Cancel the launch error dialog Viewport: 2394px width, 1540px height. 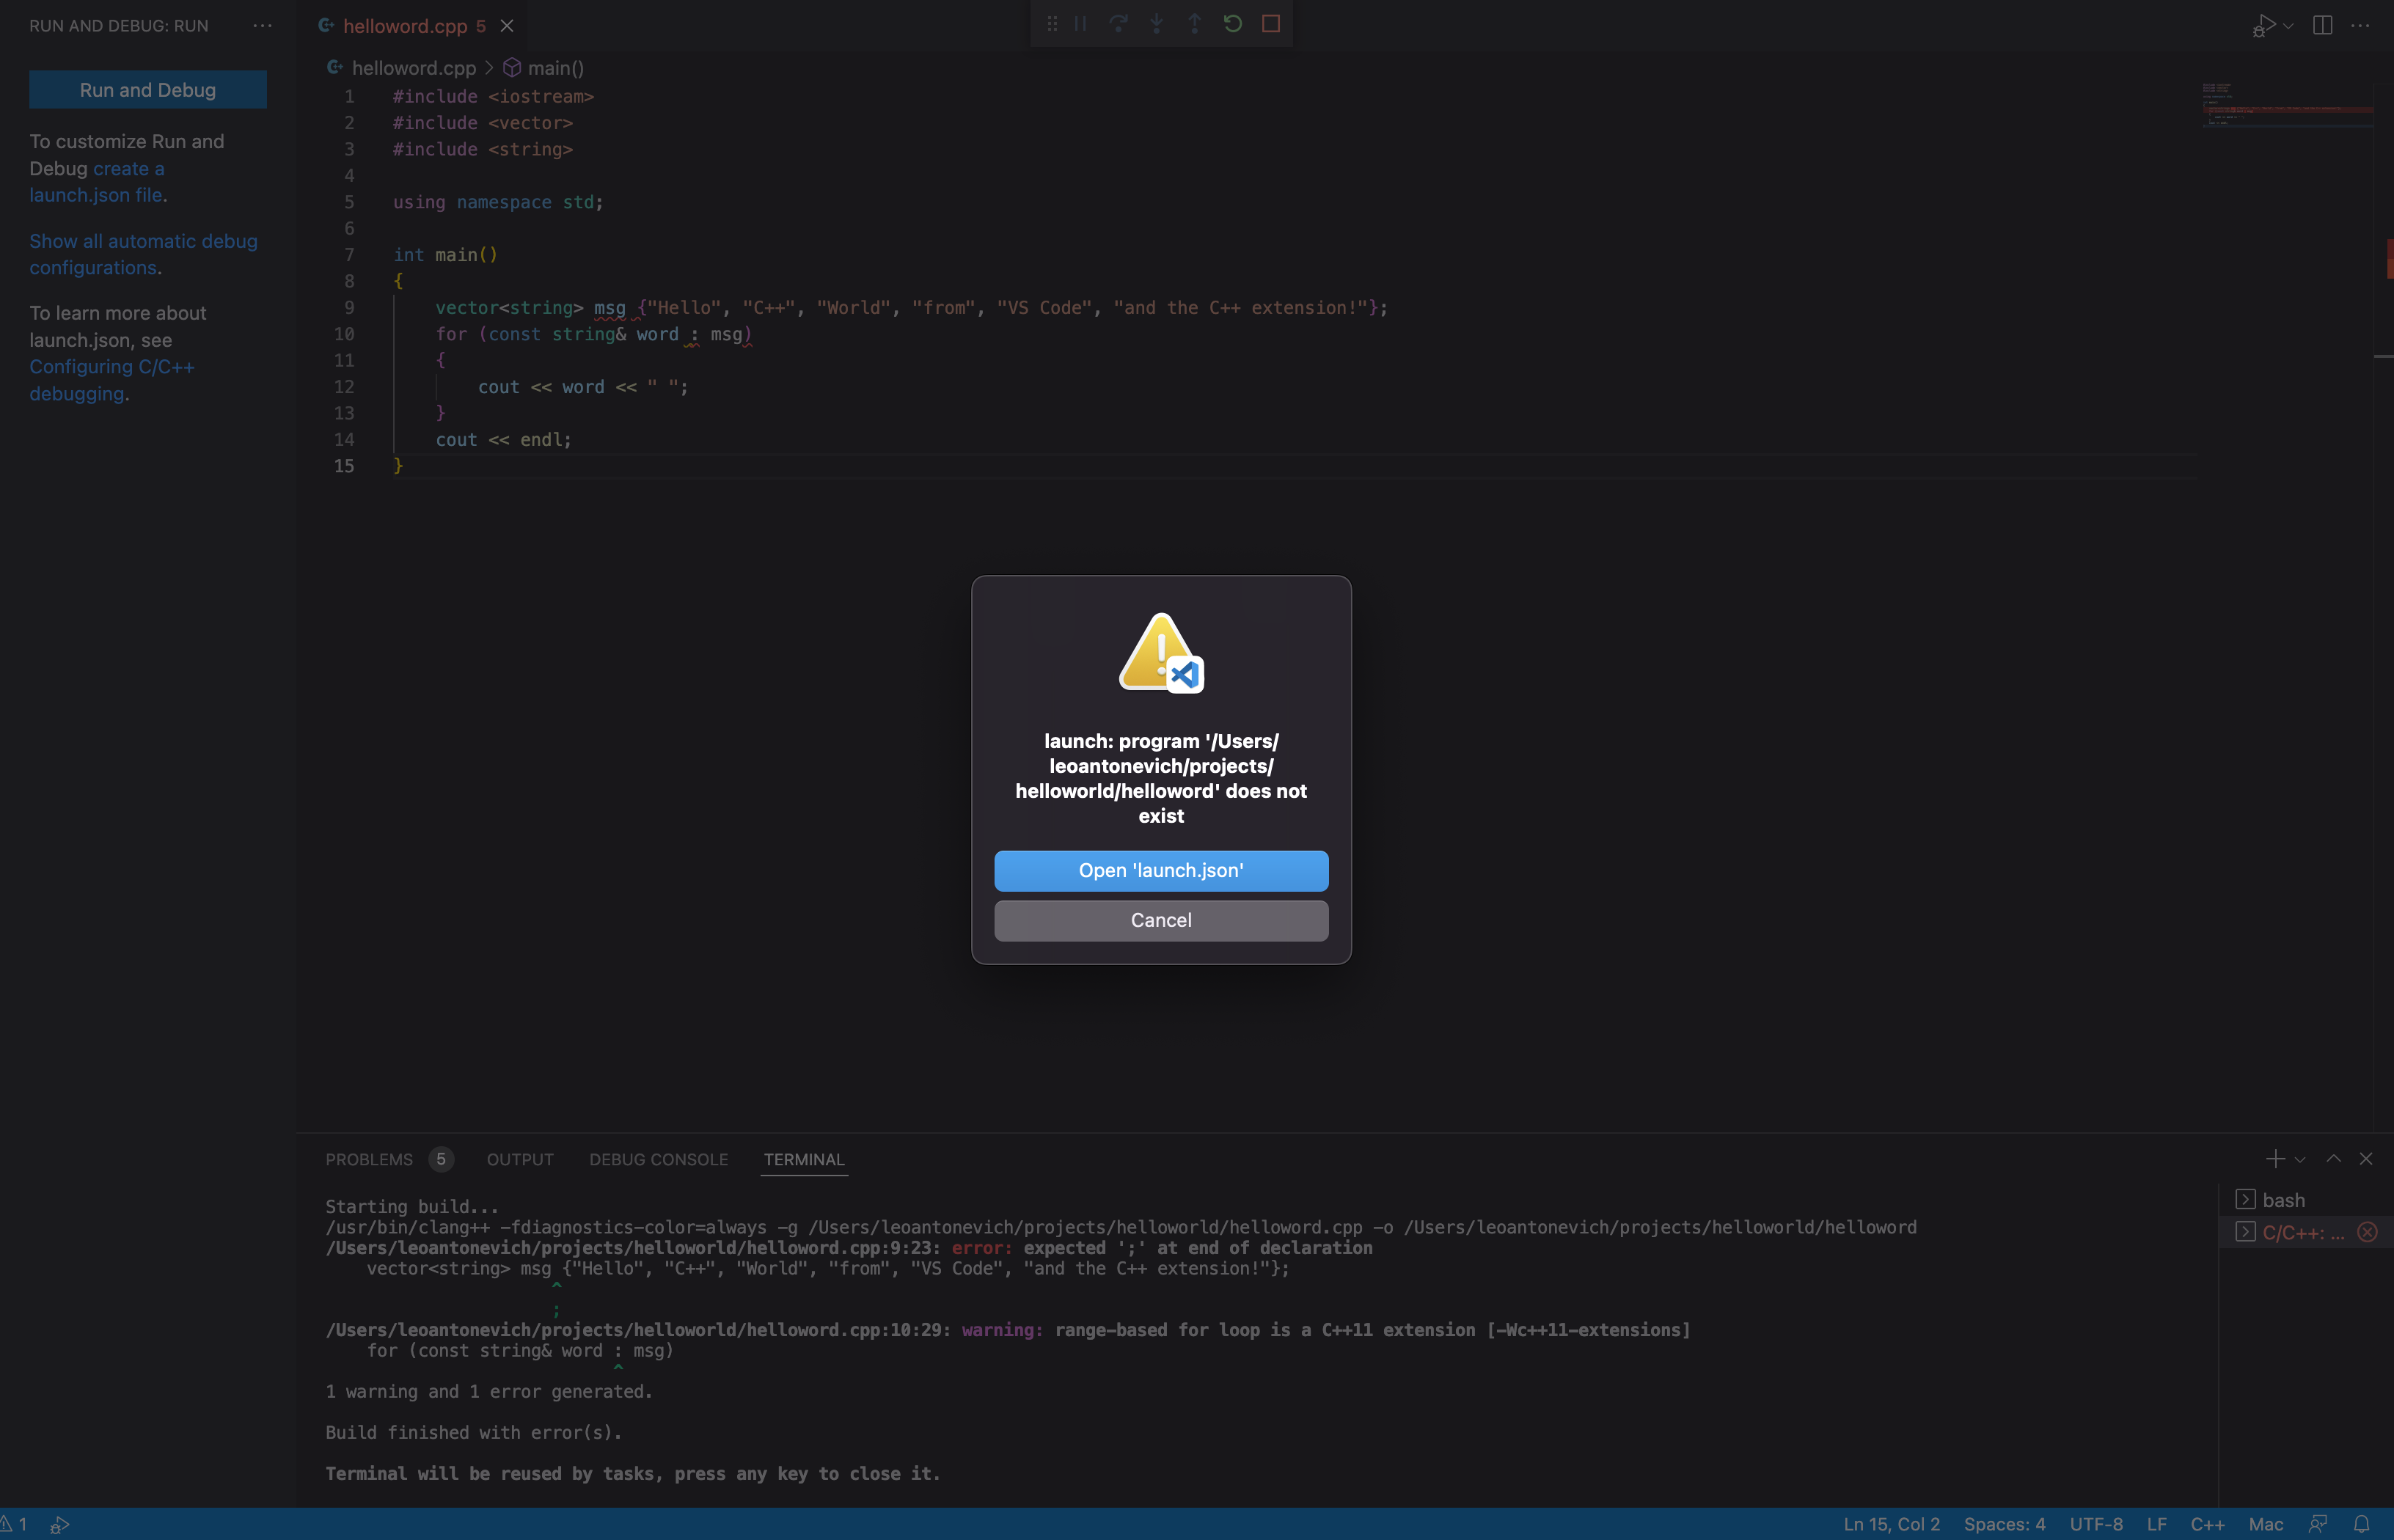(x=1160, y=920)
